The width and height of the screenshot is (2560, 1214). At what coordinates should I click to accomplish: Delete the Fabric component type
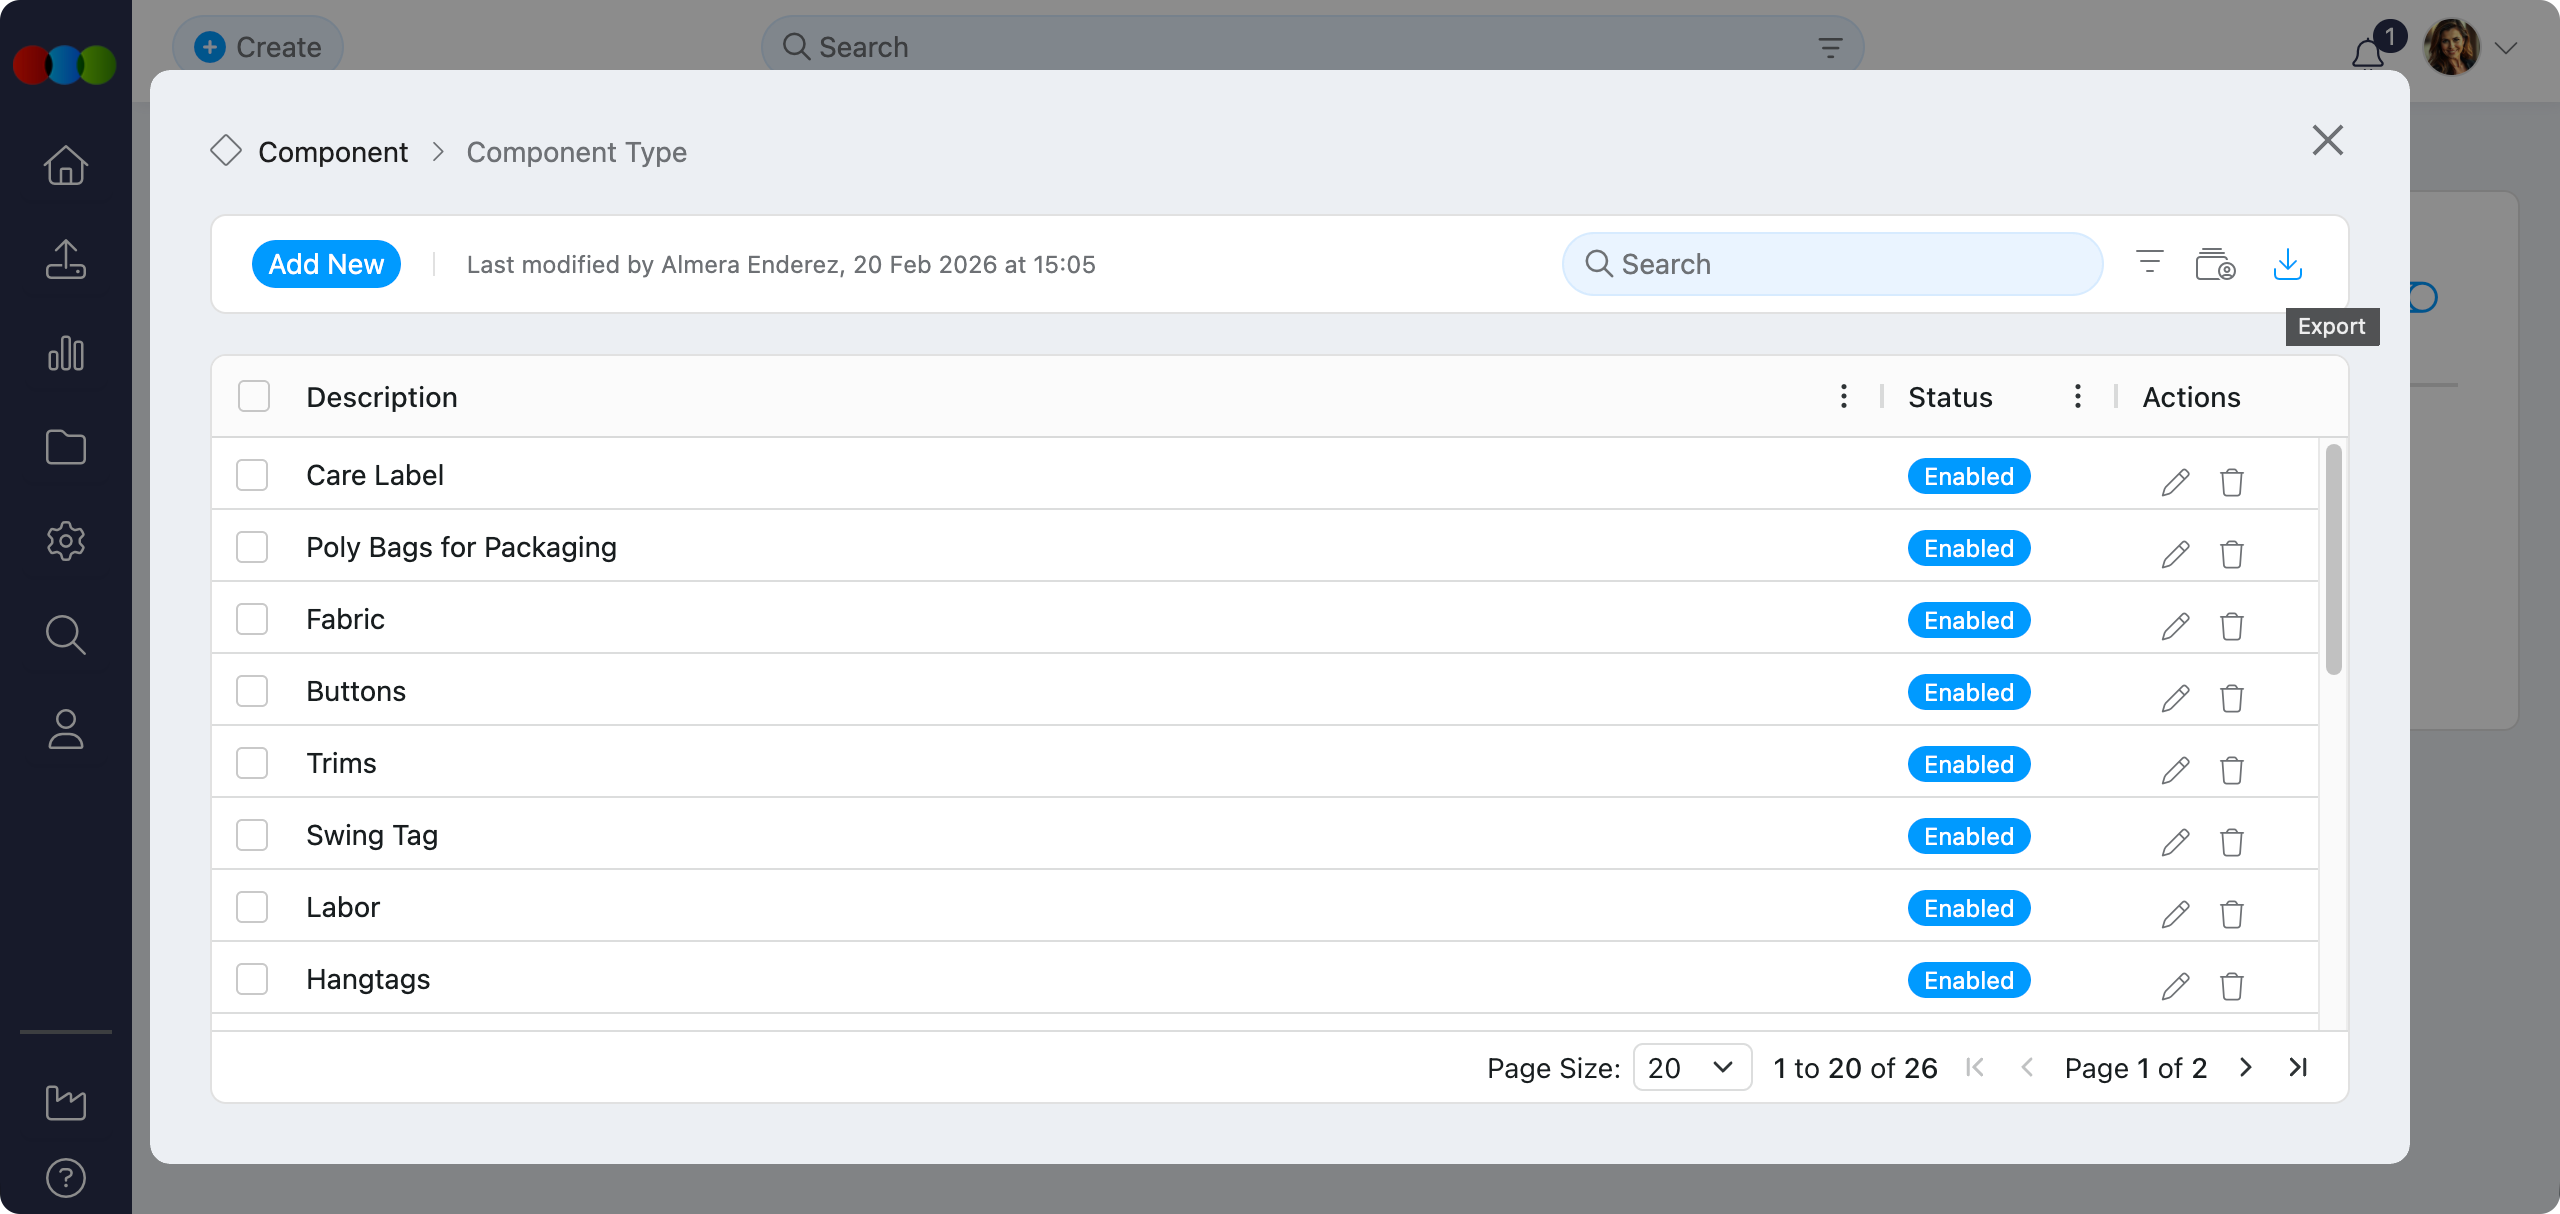click(x=2231, y=626)
